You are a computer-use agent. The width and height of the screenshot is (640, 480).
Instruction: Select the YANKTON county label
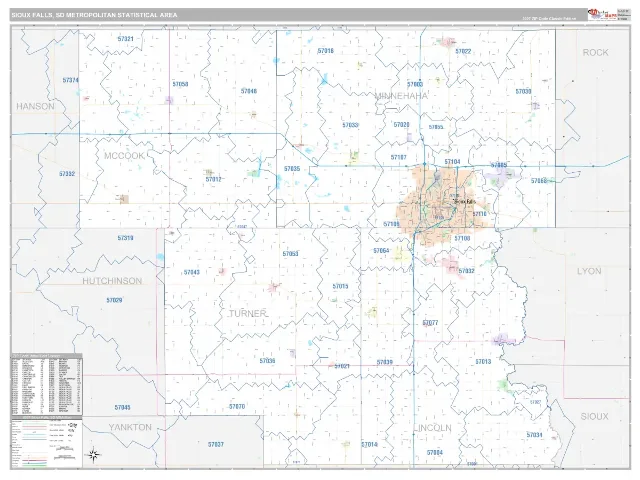tap(130, 427)
